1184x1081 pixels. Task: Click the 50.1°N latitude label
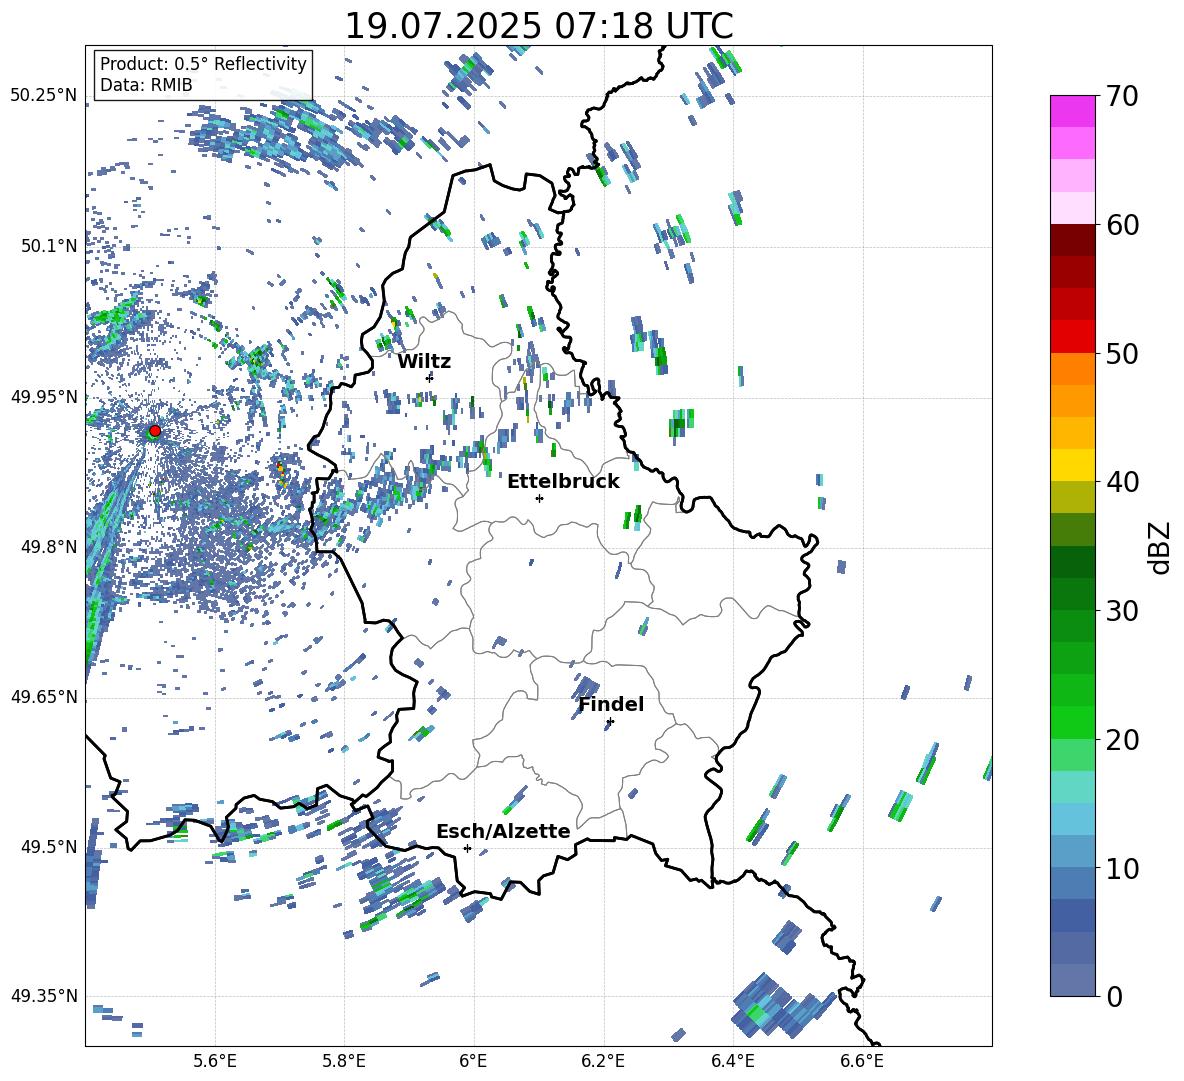point(49,246)
